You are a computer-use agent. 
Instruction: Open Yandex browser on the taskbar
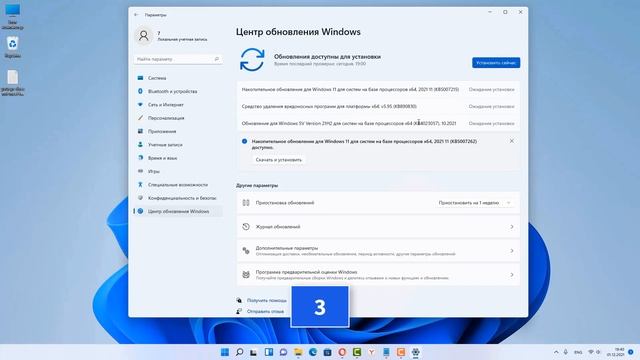(371, 352)
